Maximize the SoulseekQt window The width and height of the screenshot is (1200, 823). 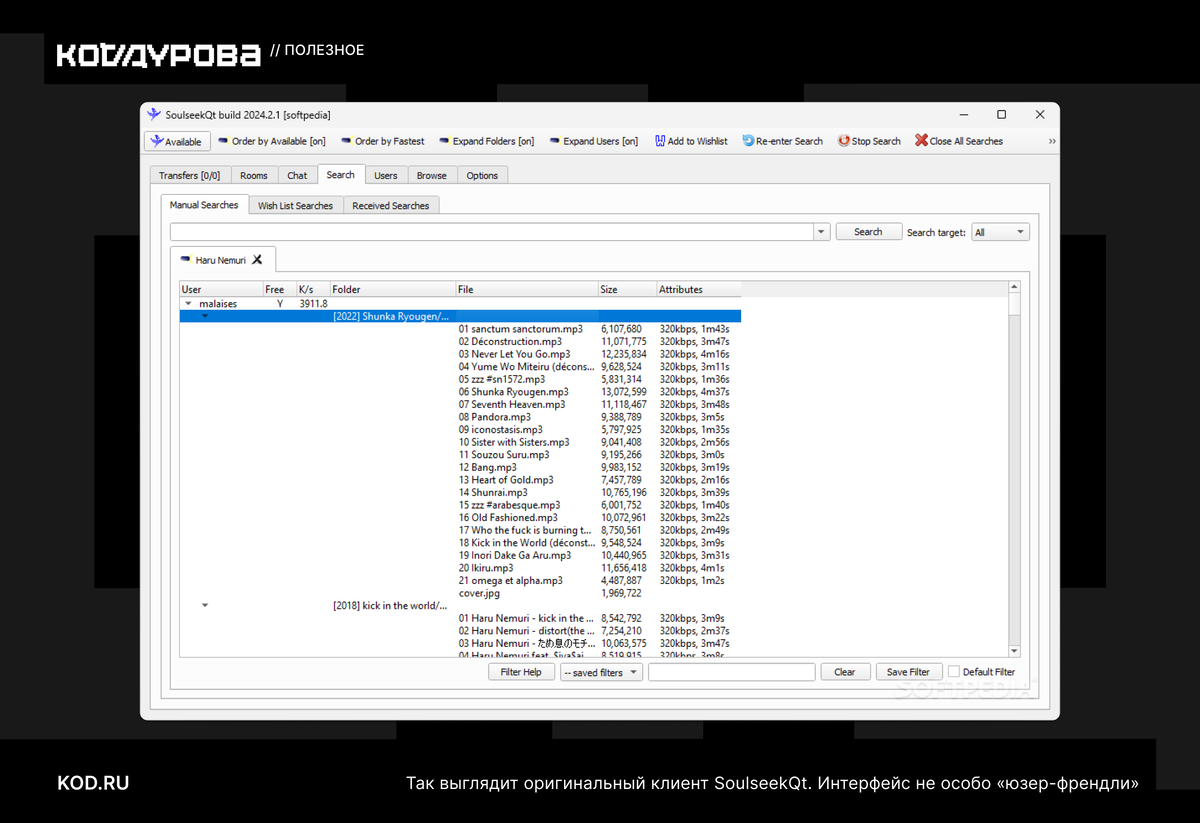pos(1001,115)
